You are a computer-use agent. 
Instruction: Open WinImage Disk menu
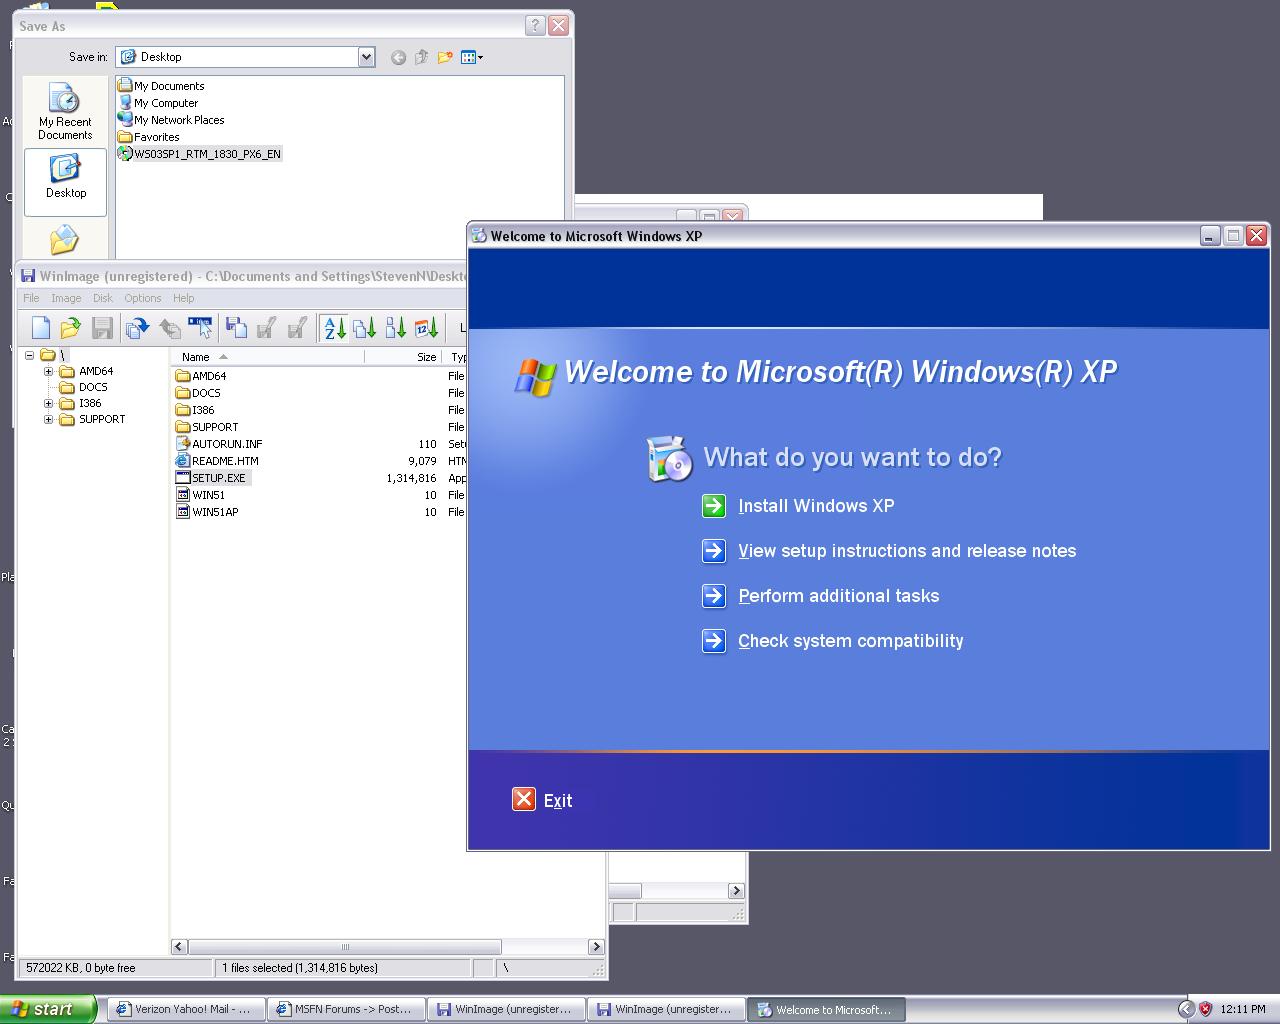(103, 298)
